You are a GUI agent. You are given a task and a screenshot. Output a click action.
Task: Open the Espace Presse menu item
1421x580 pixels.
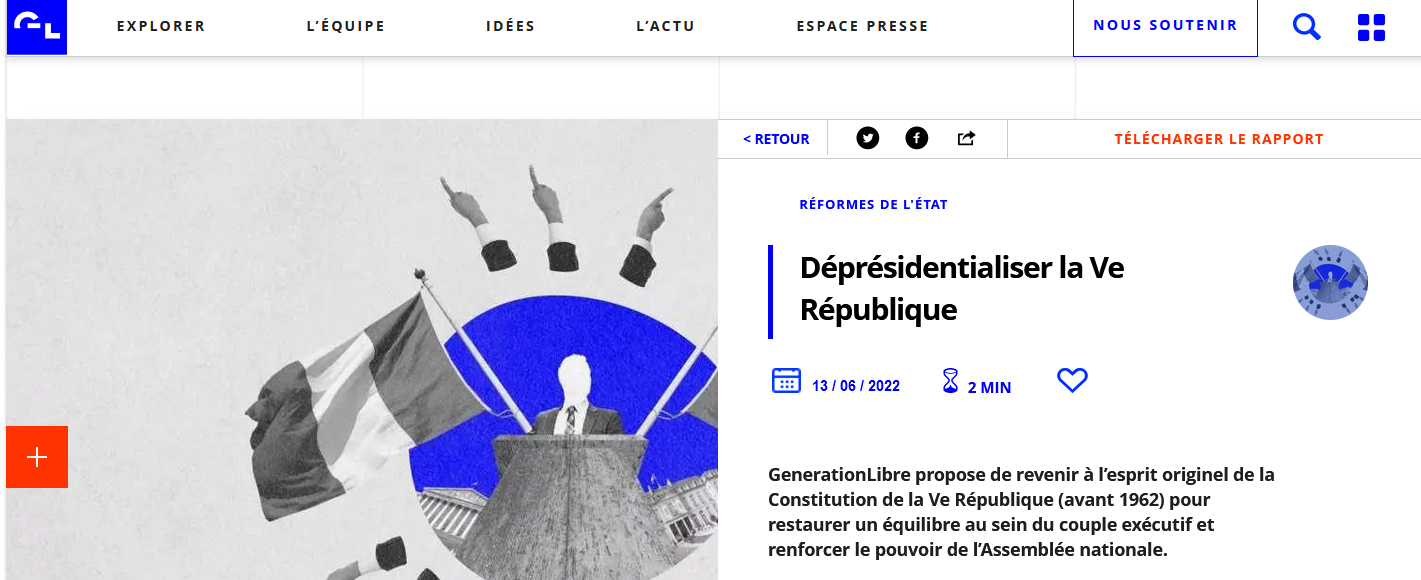862,27
